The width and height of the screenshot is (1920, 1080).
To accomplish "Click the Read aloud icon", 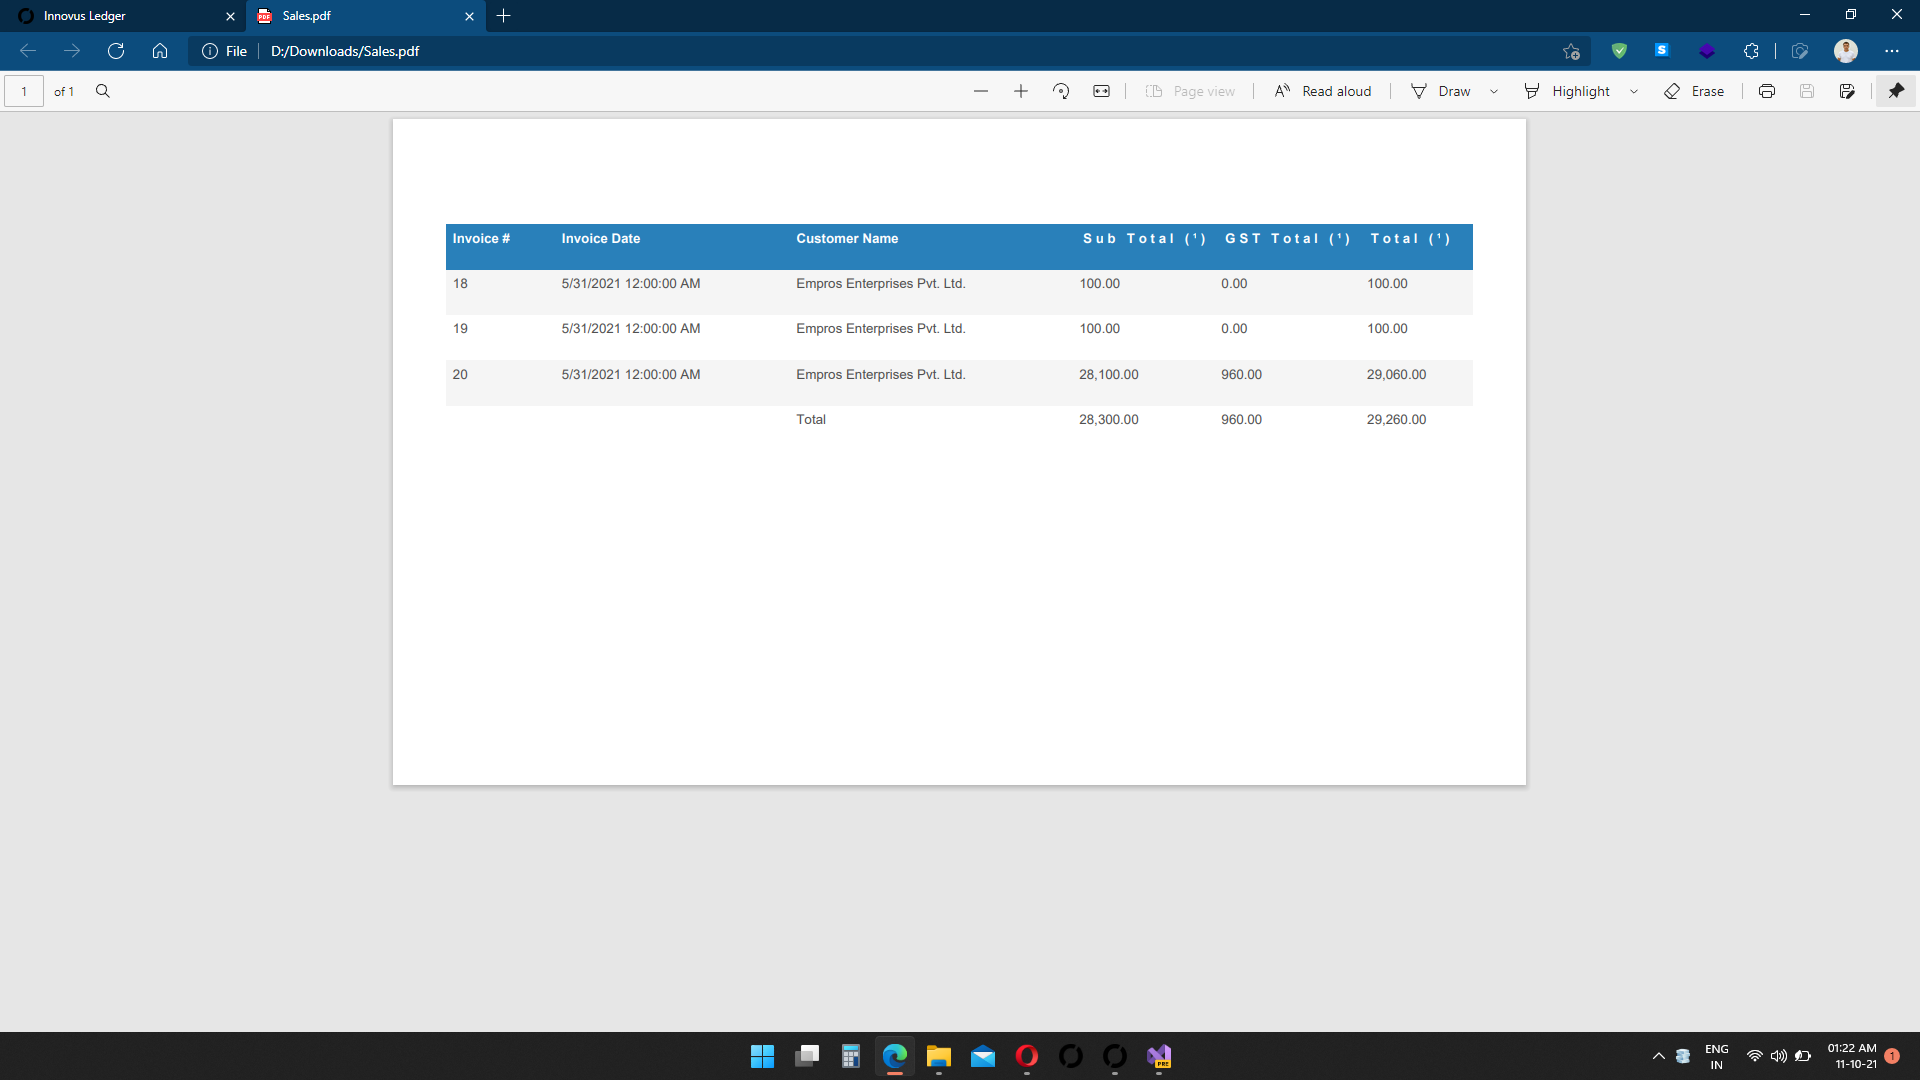I will (x=1280, y=90).
